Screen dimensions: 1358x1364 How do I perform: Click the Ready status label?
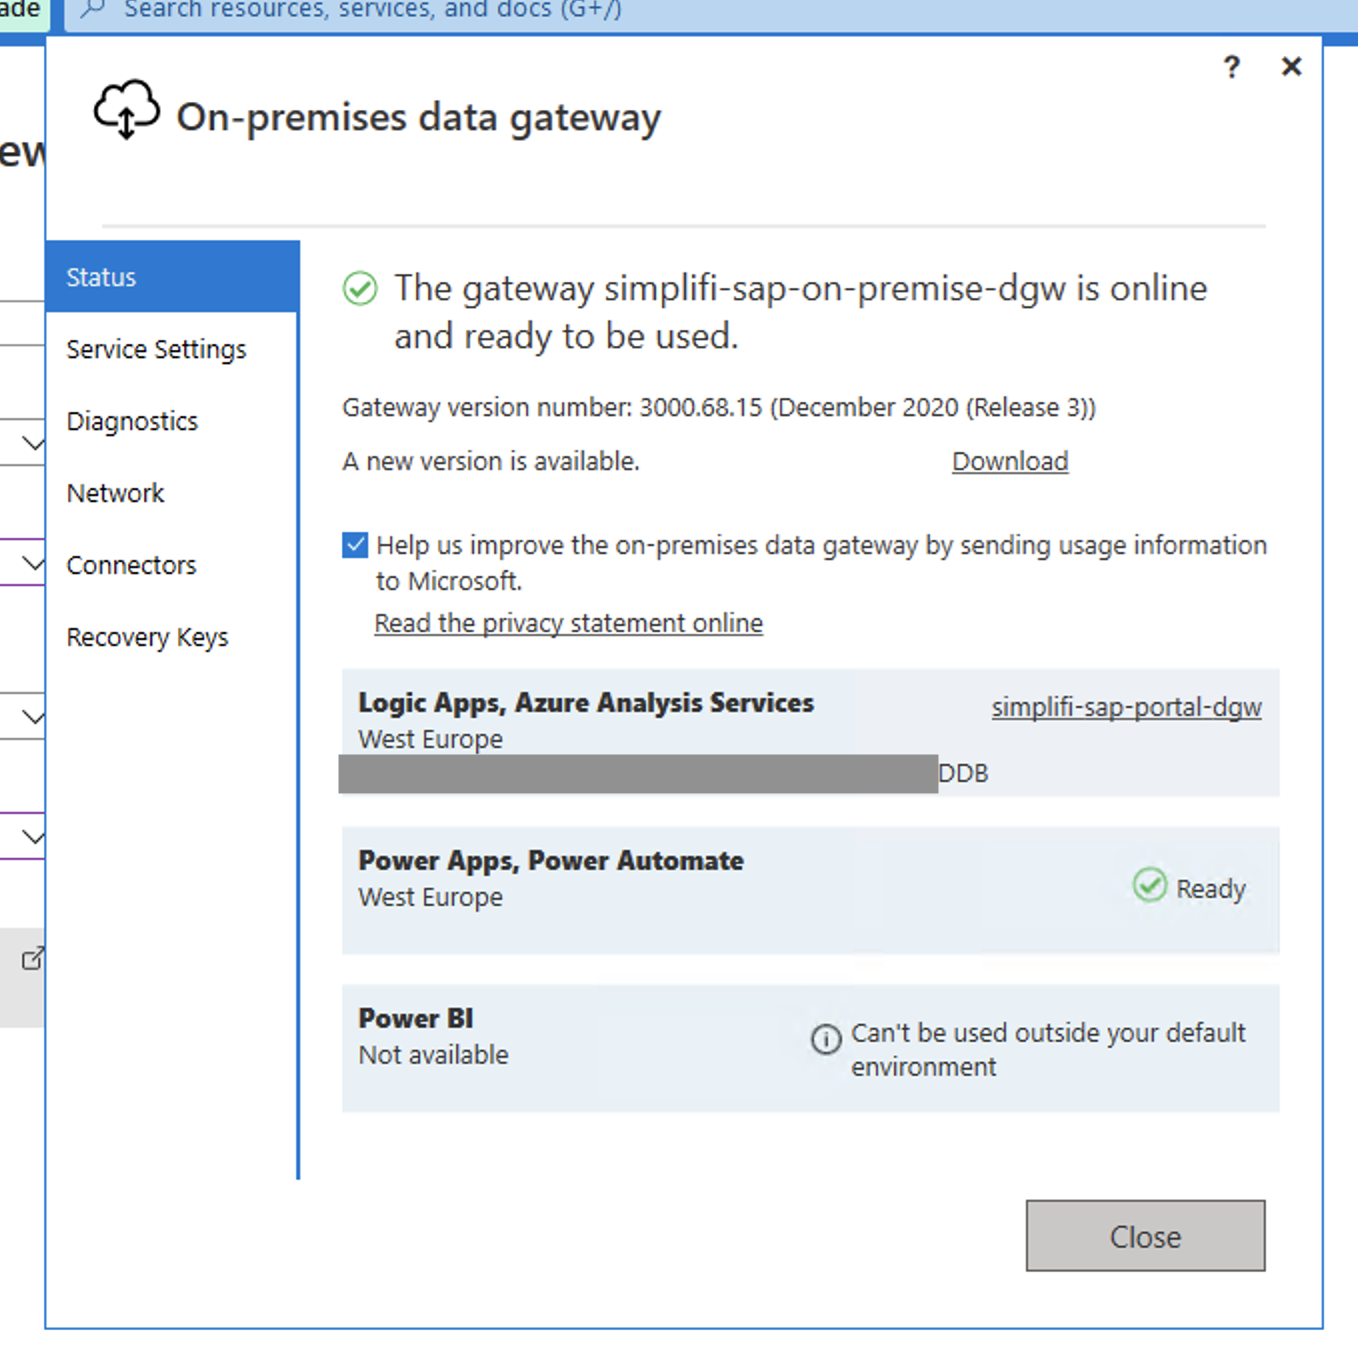1211,889
